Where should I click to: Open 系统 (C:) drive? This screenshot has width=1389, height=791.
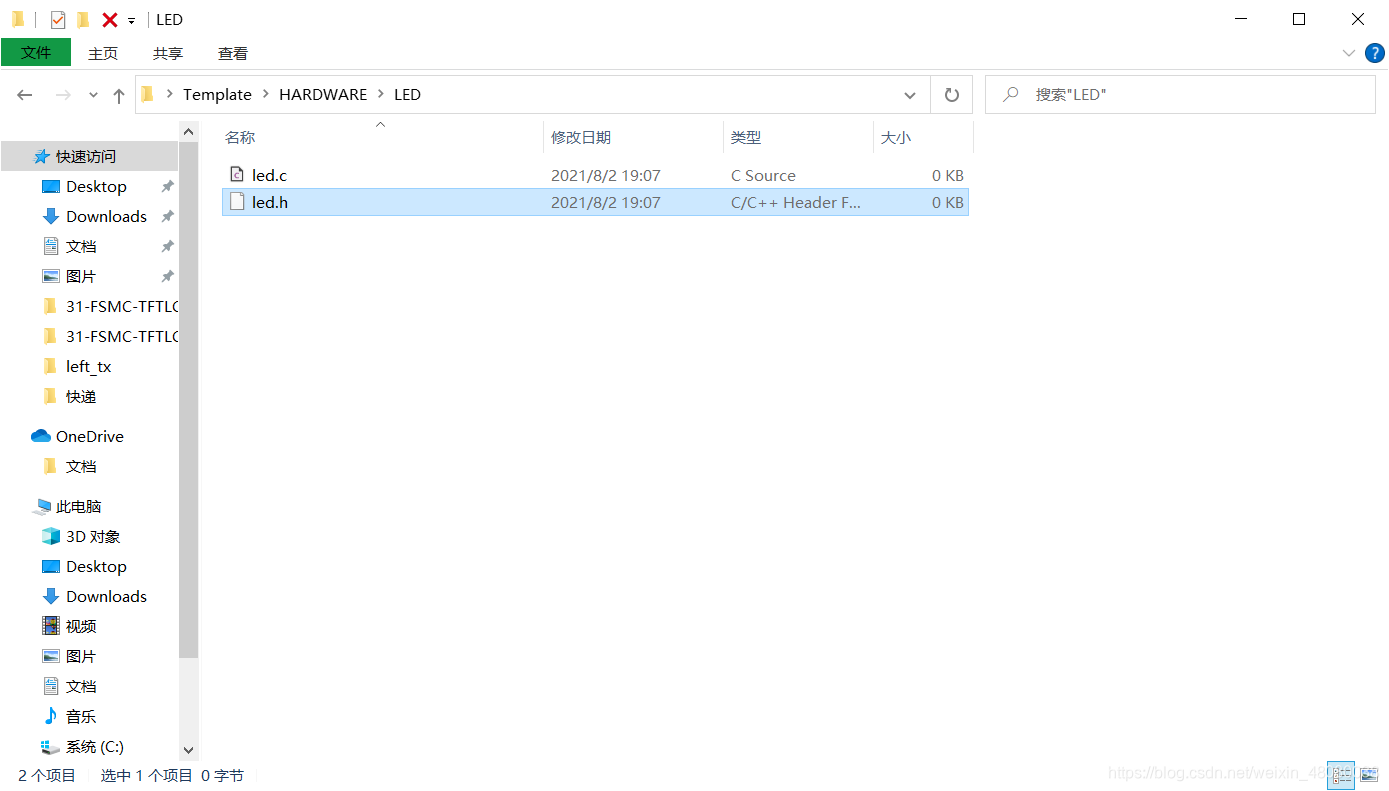[95, 747]
